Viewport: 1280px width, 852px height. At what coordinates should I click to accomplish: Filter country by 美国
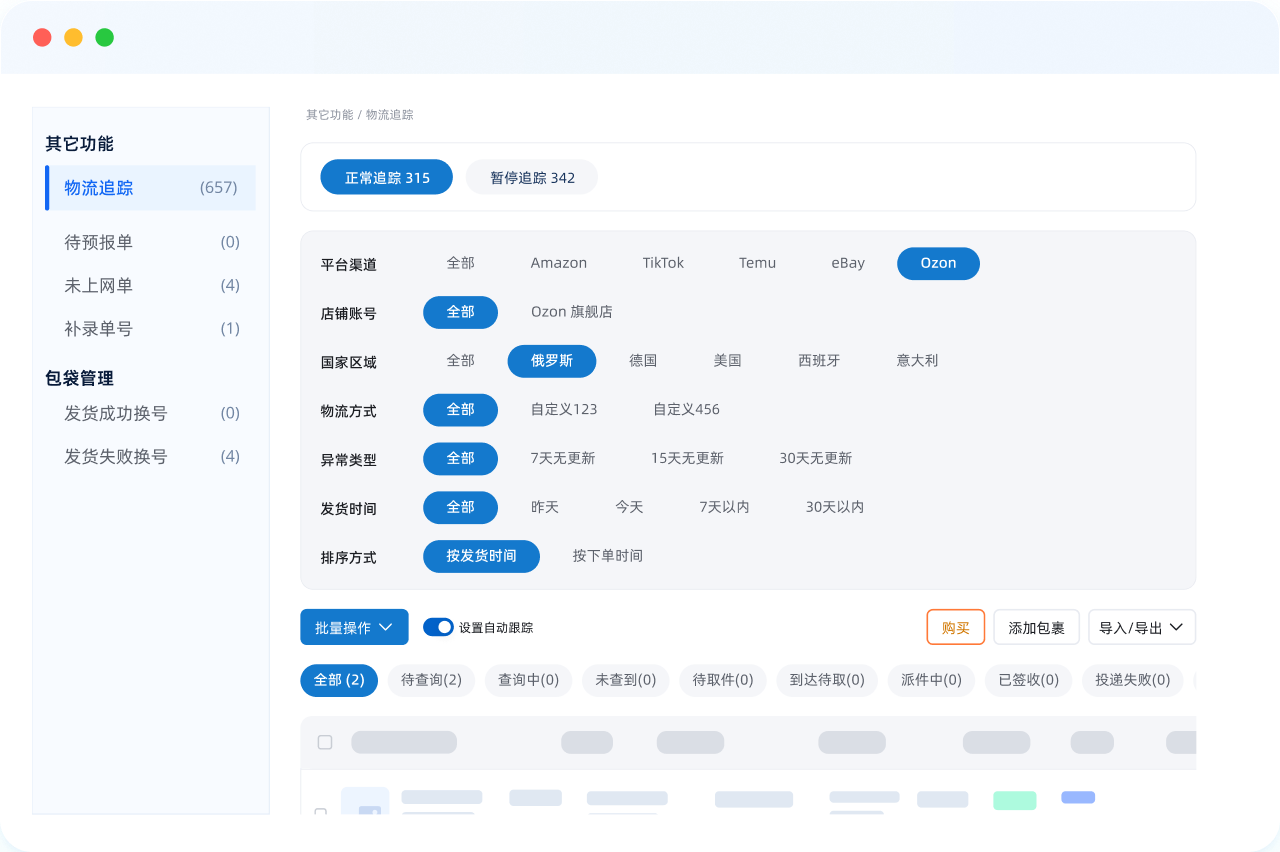727,361
